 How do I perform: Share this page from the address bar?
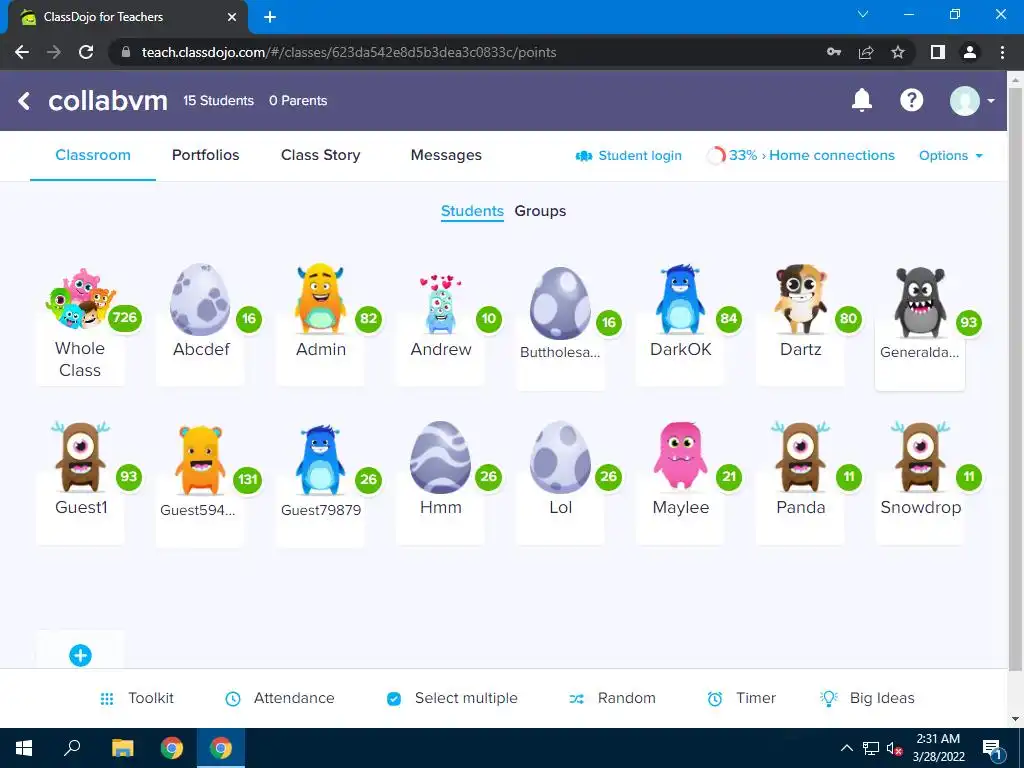click(x=866, y=52)
